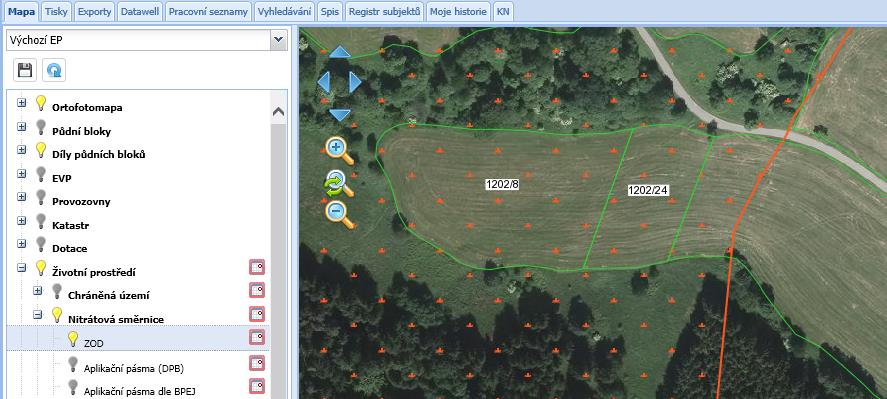Click the layer tree scrollbar up arrow

pyautogui.click(x=278, y=112)
